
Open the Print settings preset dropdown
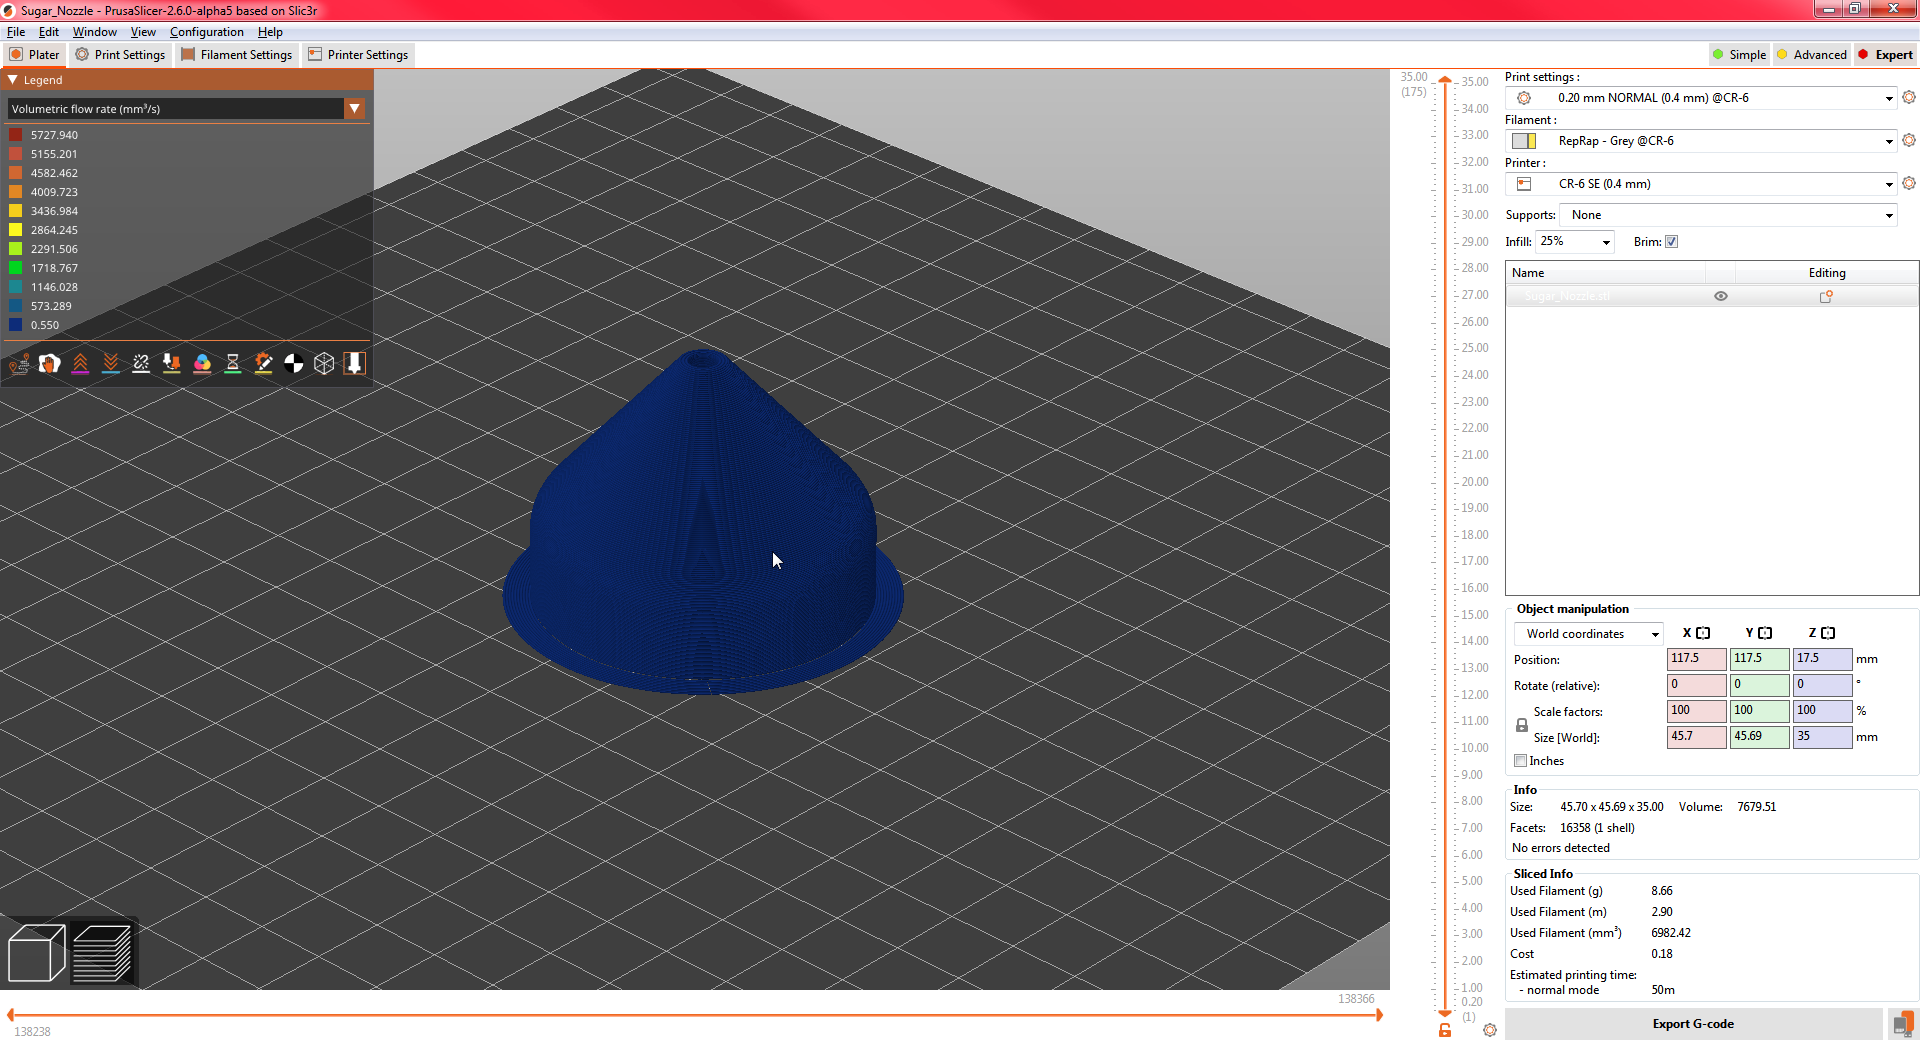[1889, 98]
